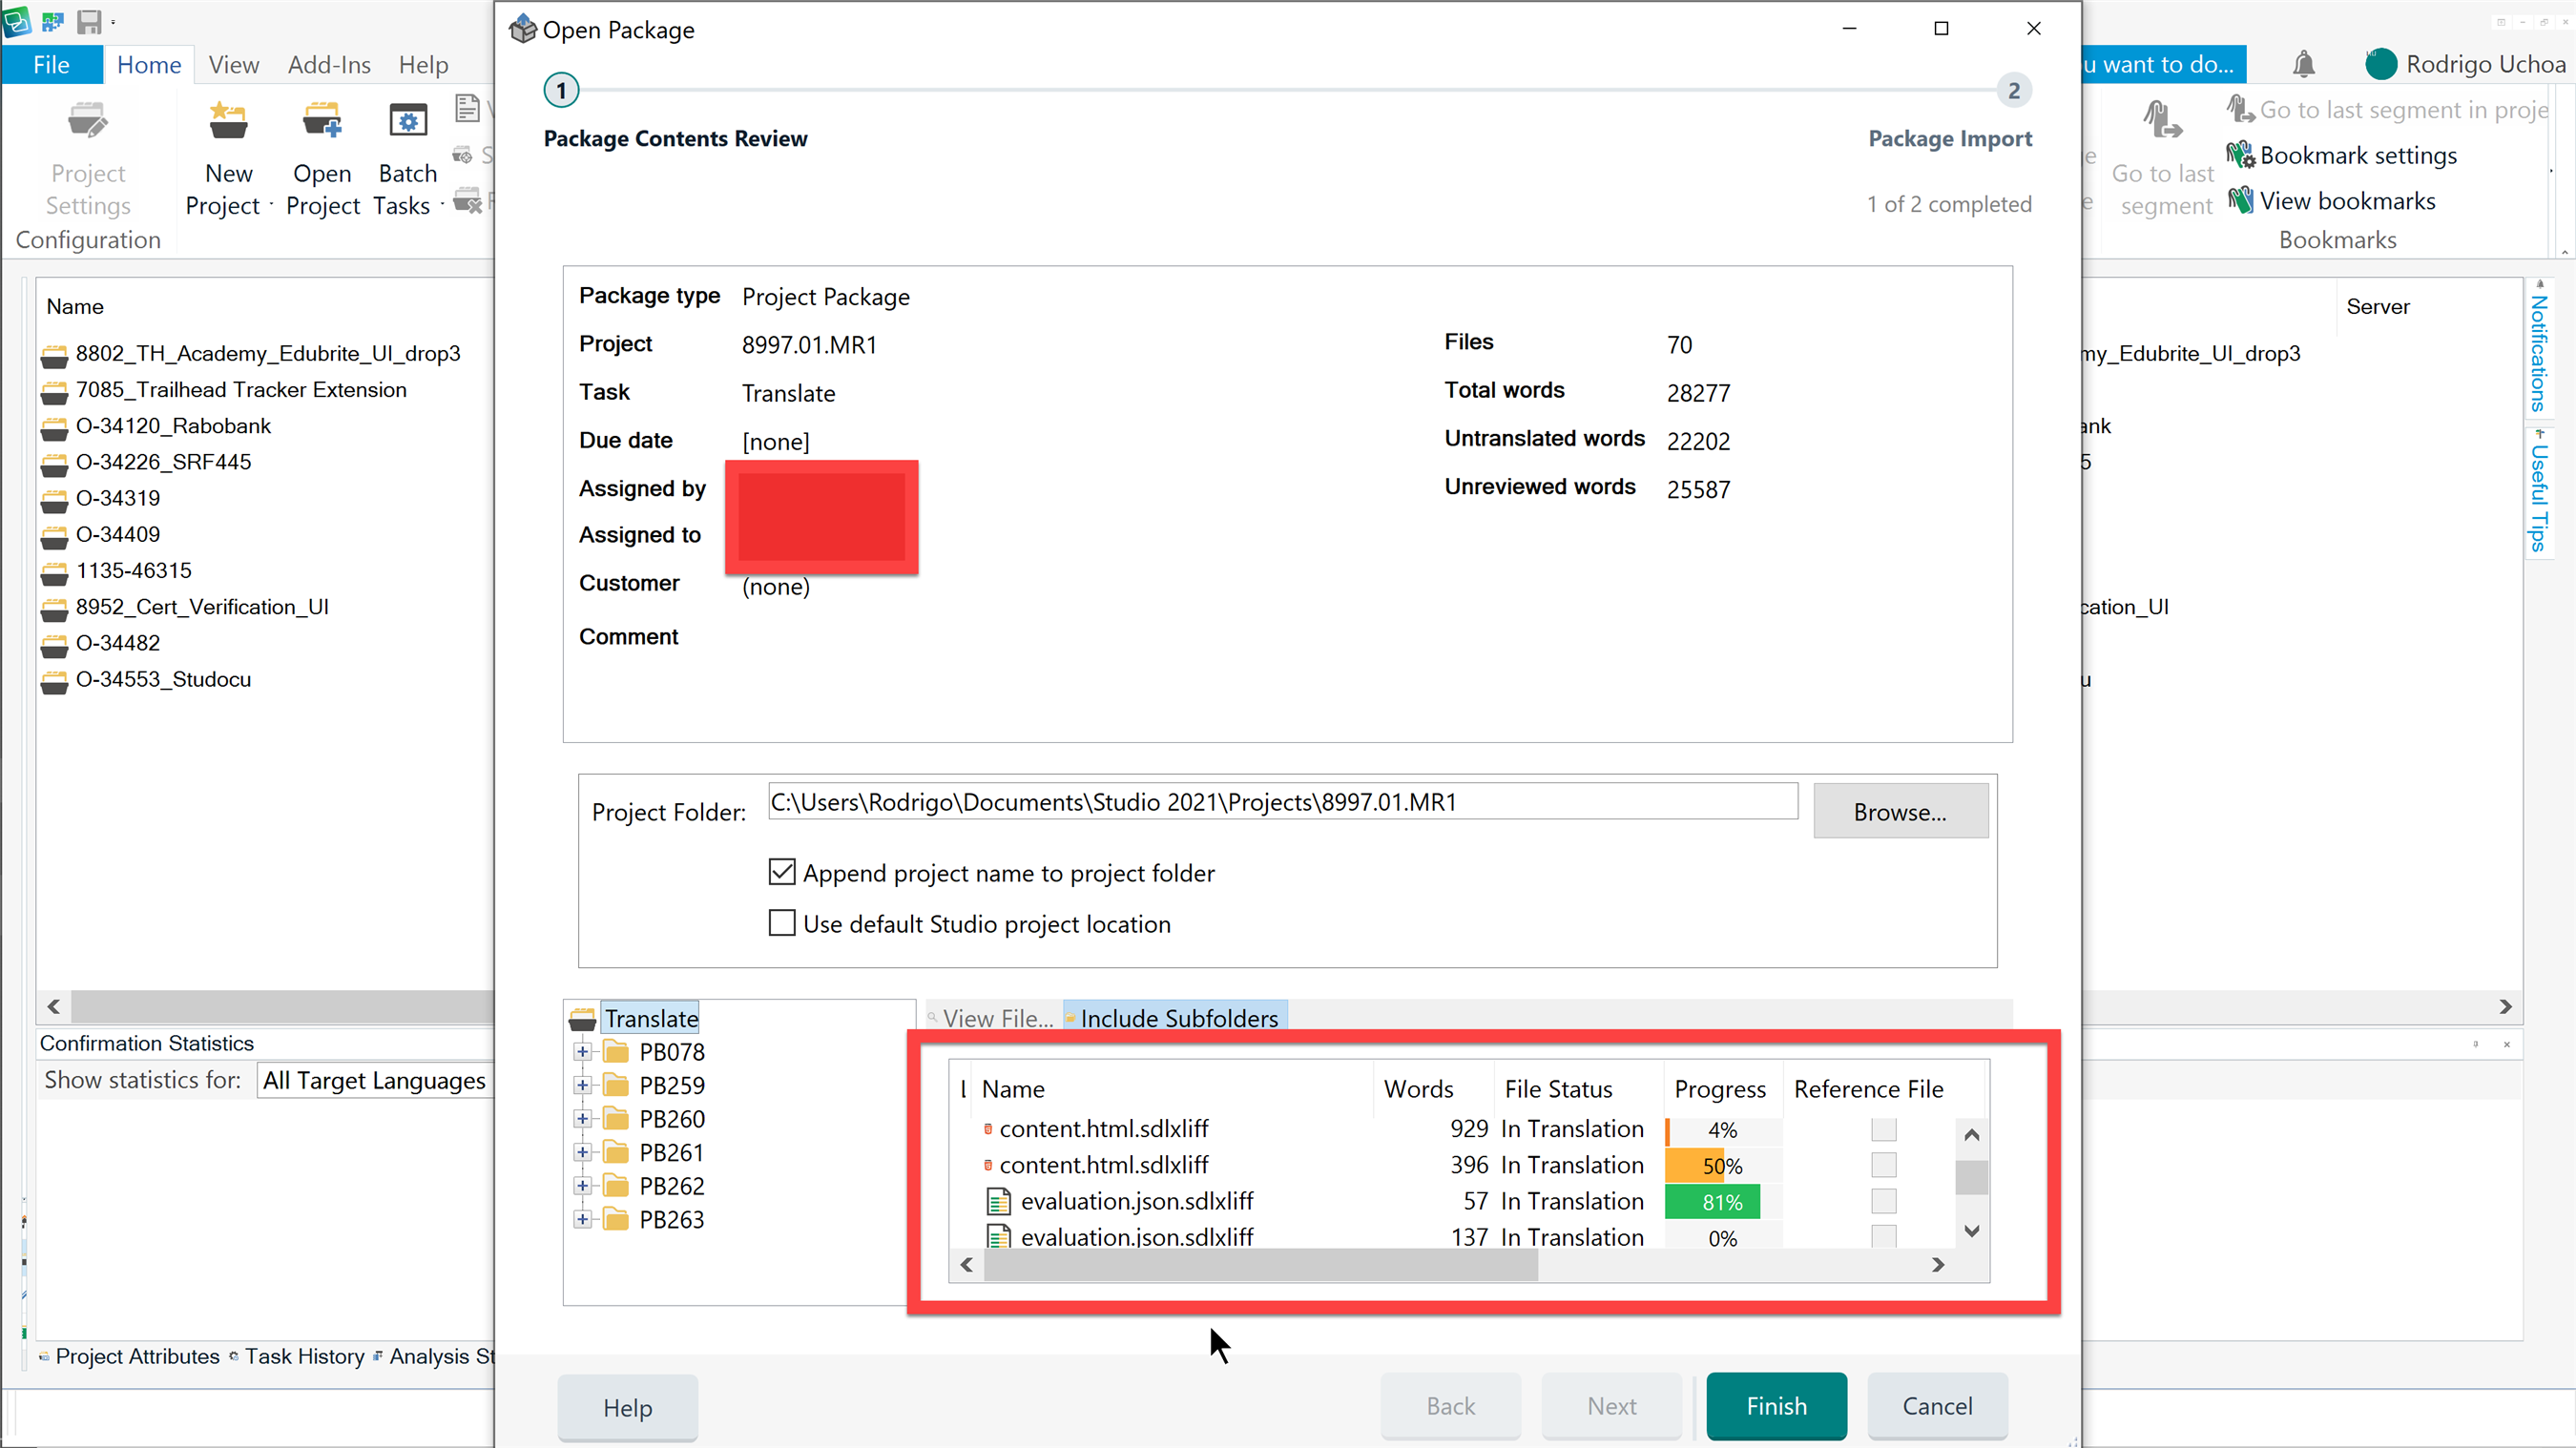Click the Open Package dialog icon
Viewport: 2576px width, 1448px height.
point(522,29)
